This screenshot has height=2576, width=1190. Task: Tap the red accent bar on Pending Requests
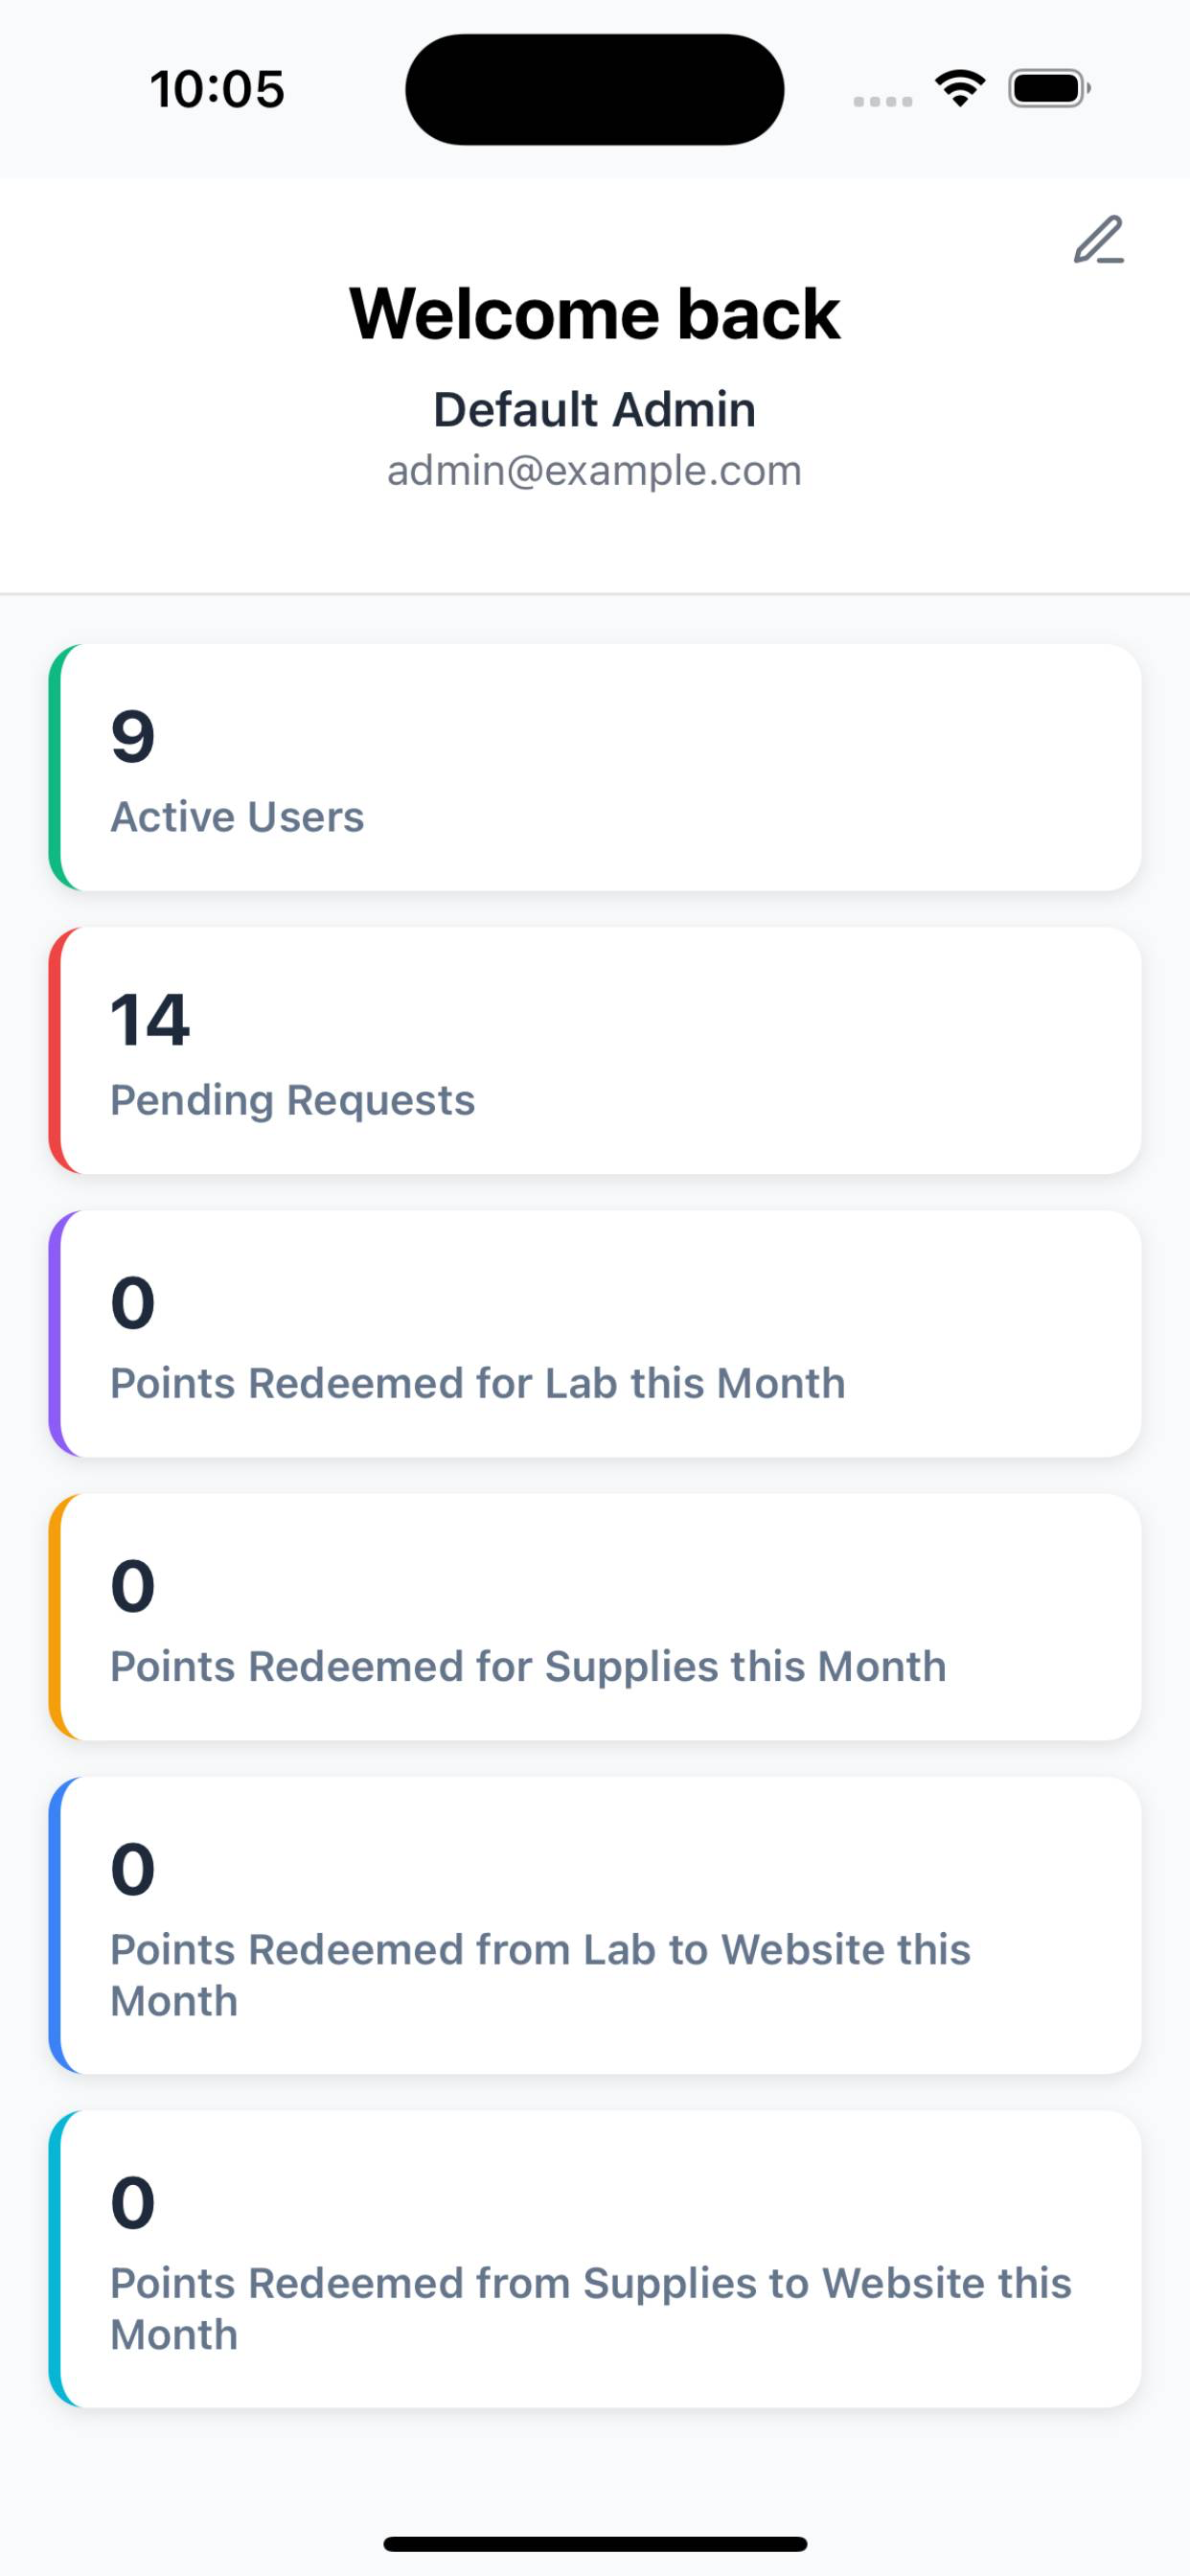[55, 1050]
